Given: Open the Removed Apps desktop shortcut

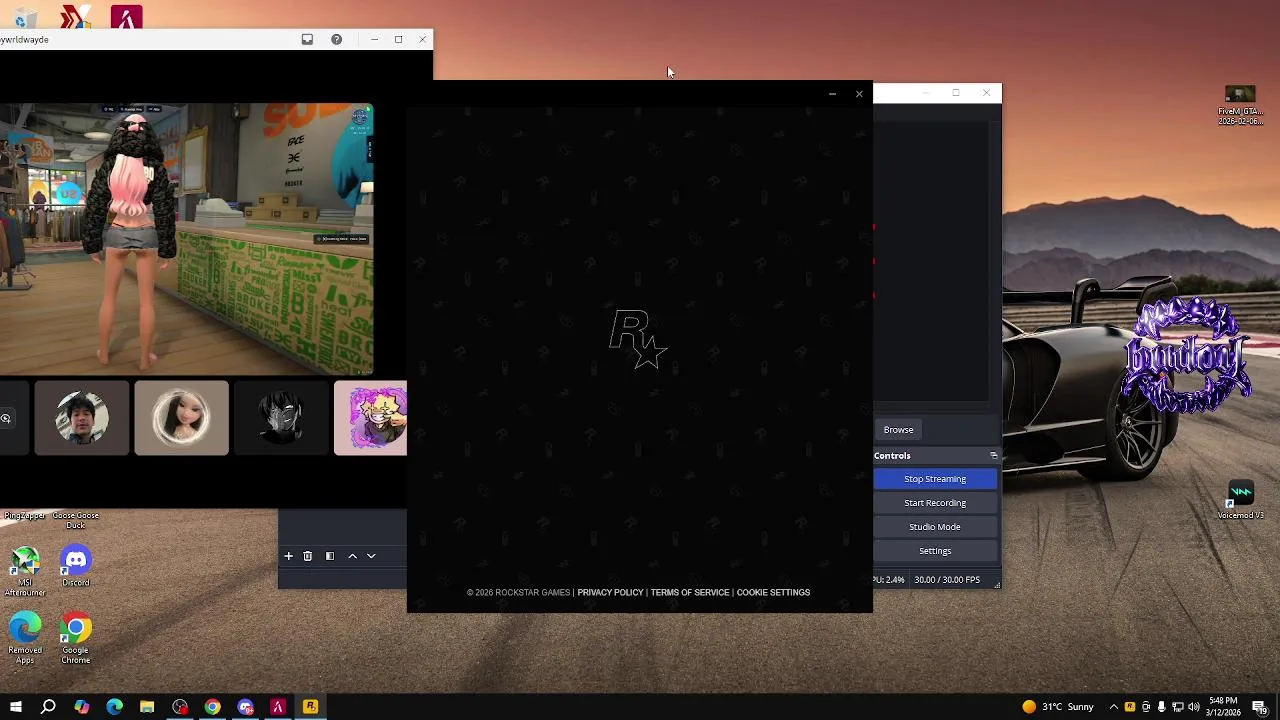Looking at the screenshot, I should coord(25,639).
